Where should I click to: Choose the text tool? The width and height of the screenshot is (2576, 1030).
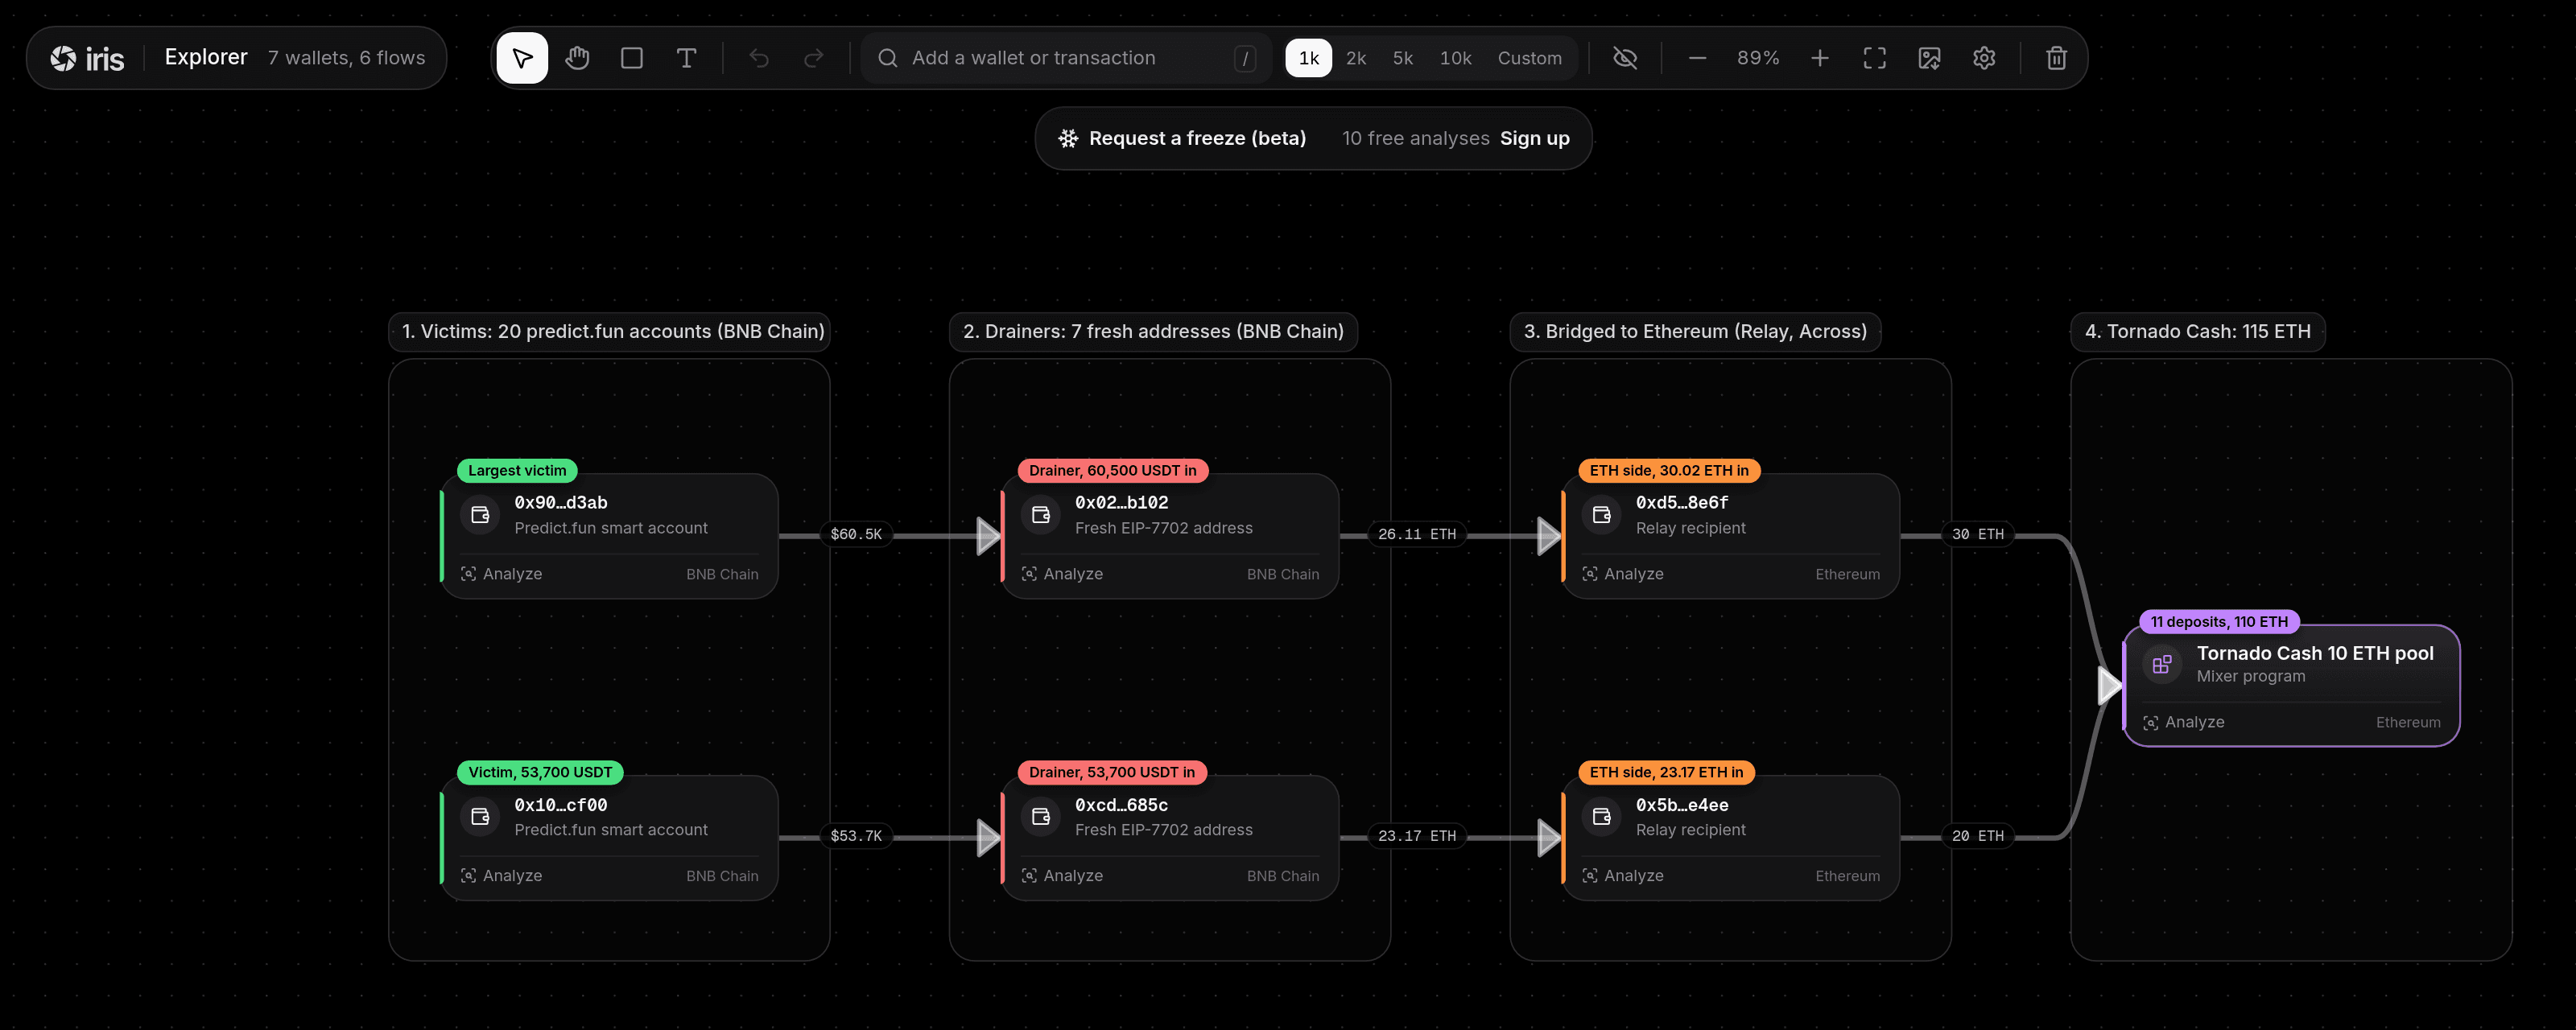click(686, 58)
